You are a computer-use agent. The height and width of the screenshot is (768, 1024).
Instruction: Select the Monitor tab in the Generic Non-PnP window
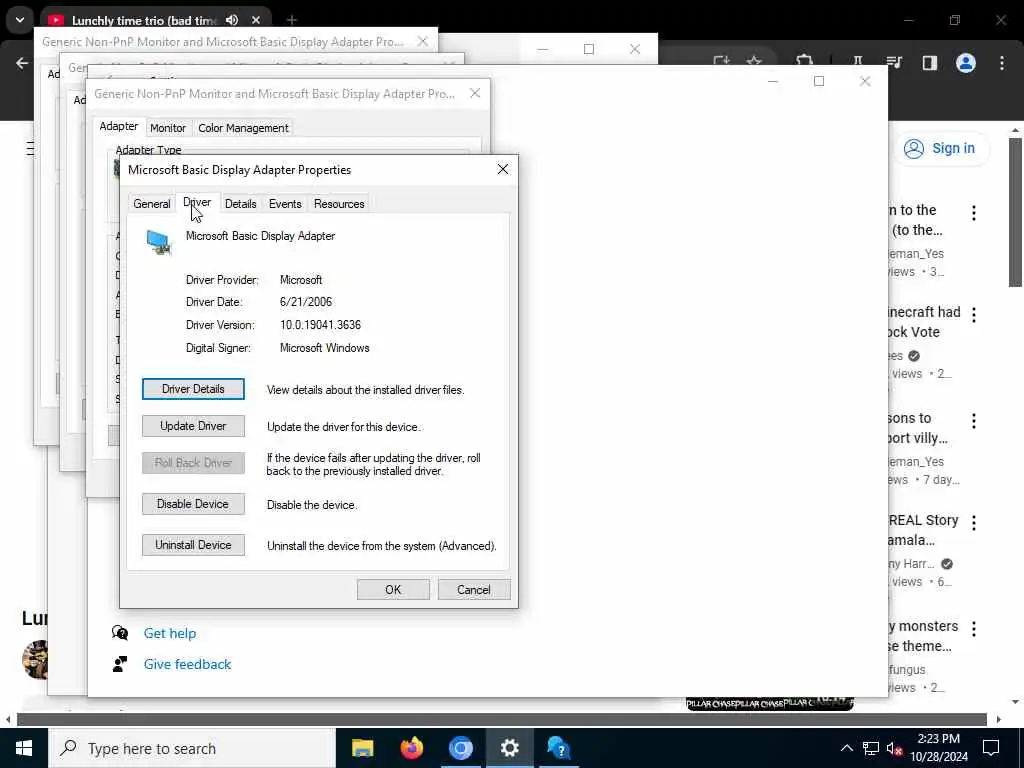[168, 128]
